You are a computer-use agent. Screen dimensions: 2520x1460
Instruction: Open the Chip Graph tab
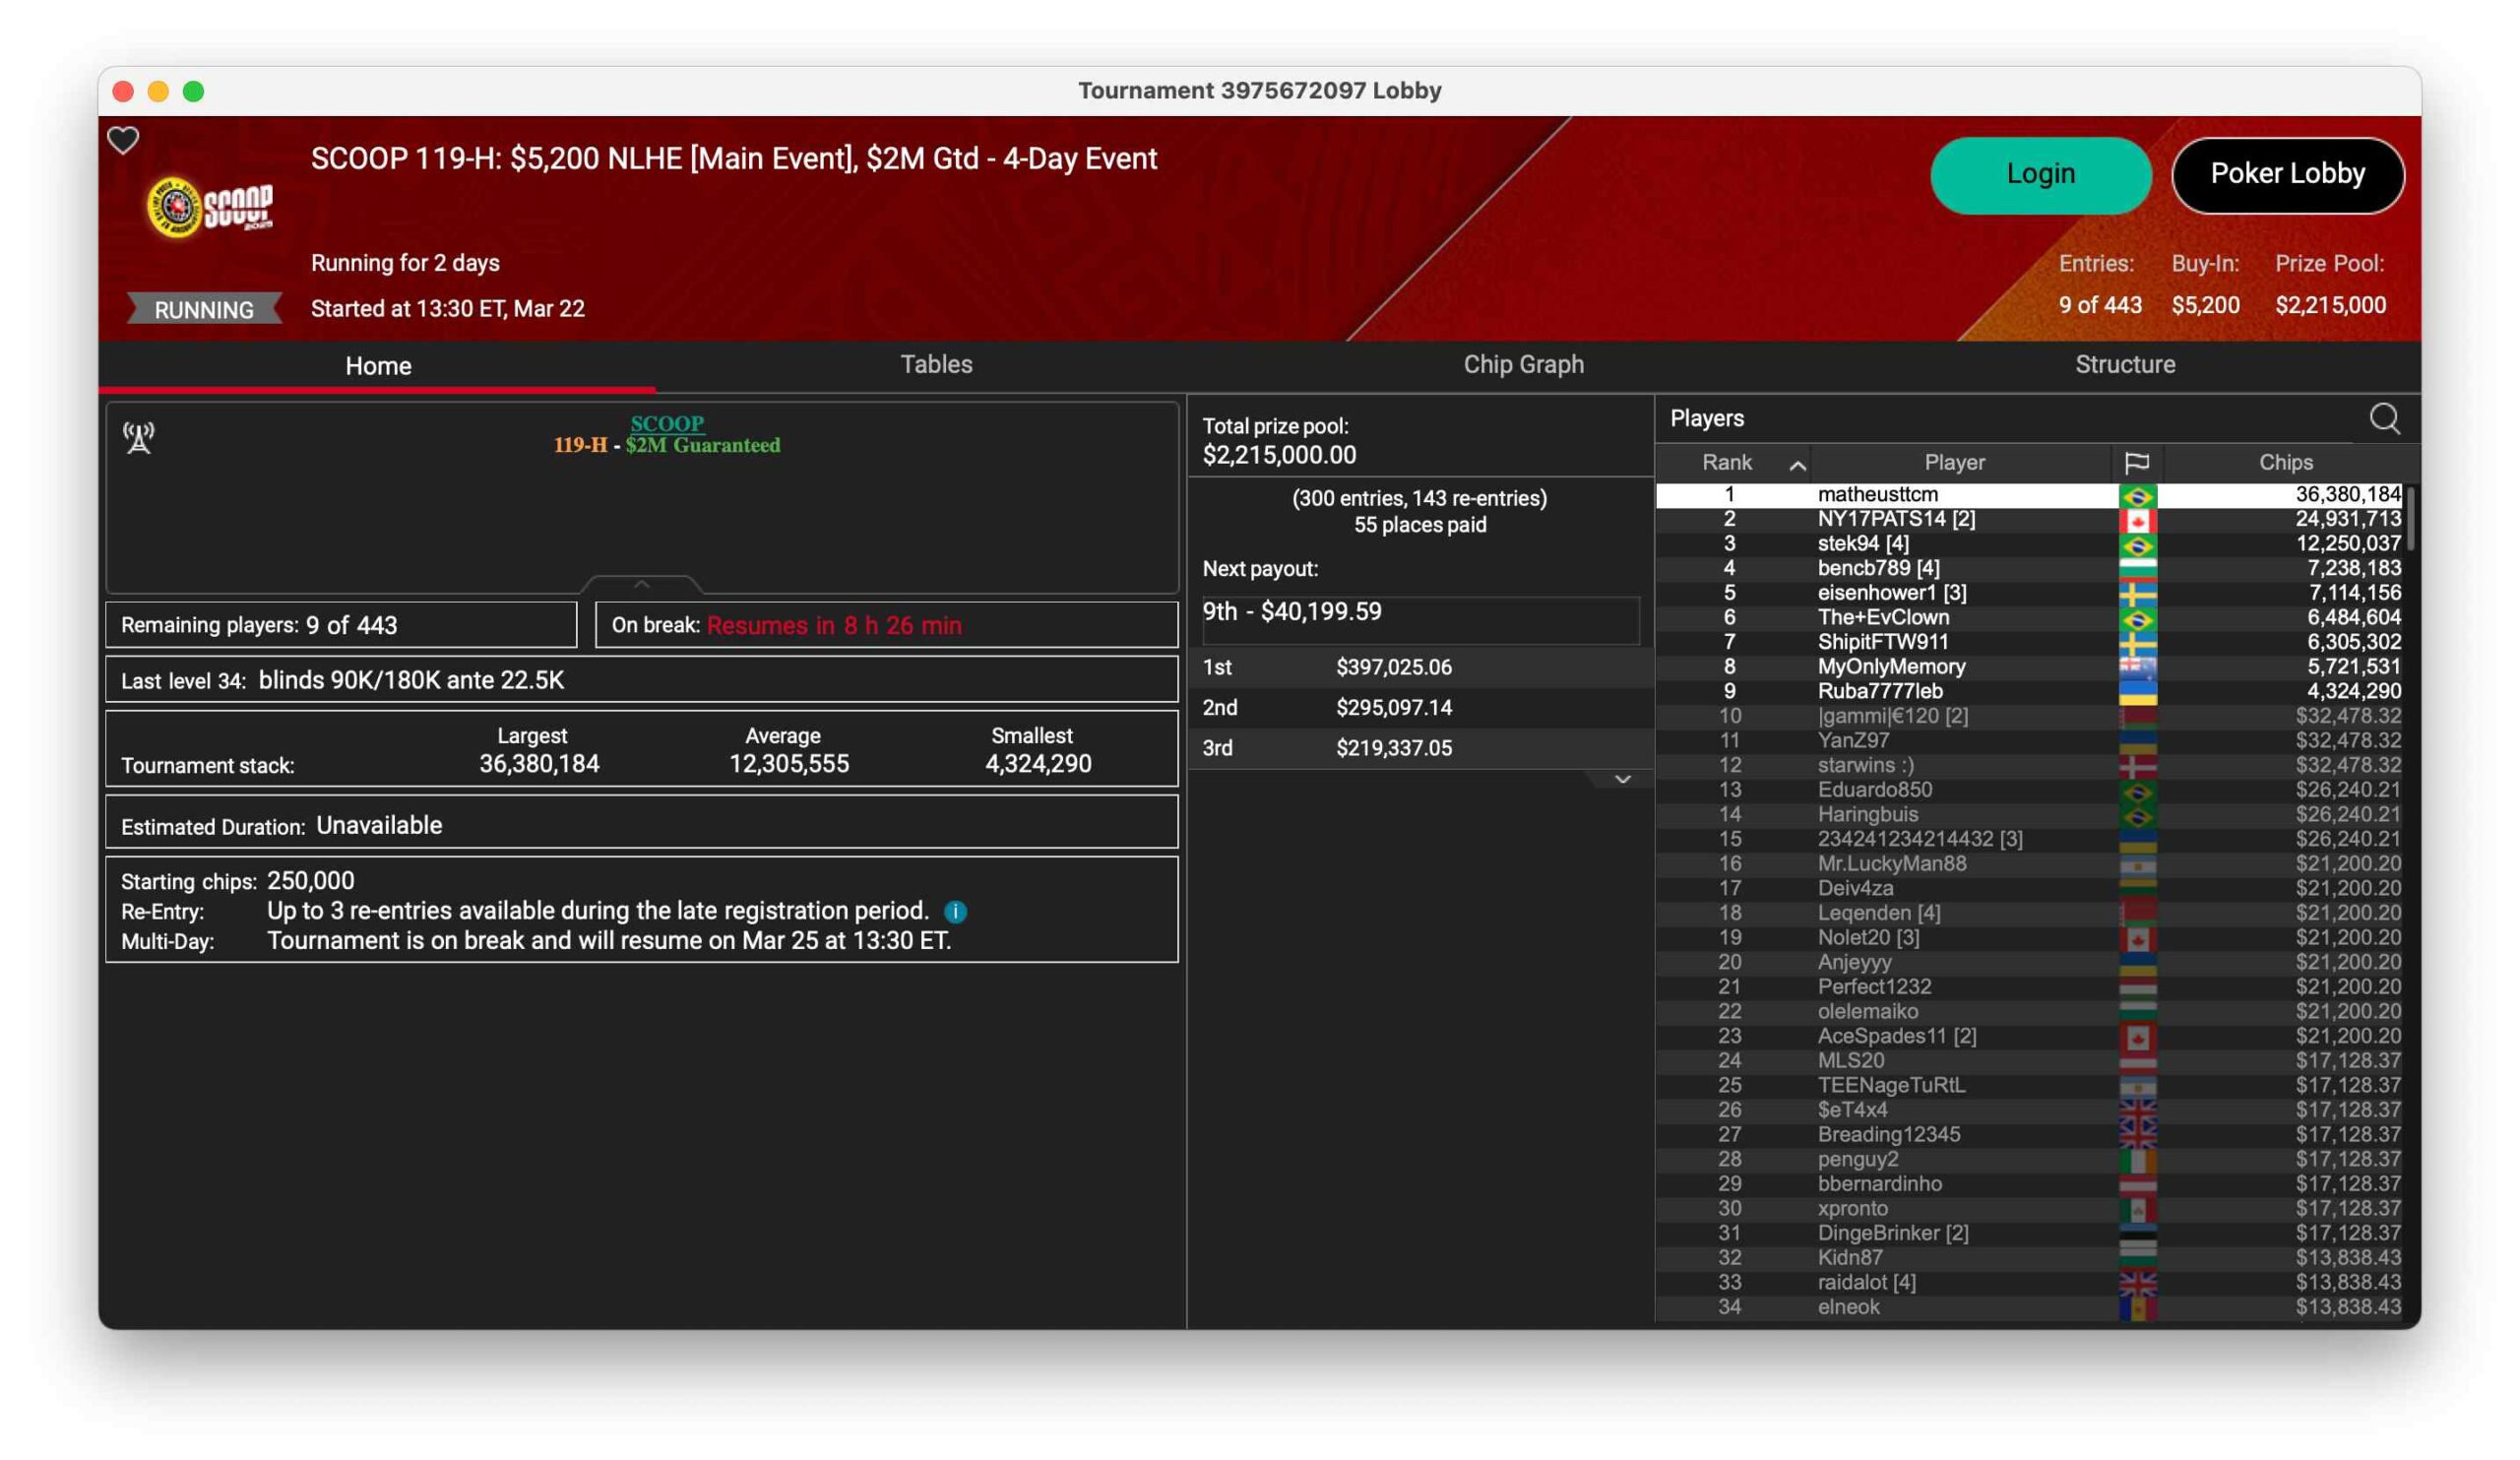coord(1523,364)
